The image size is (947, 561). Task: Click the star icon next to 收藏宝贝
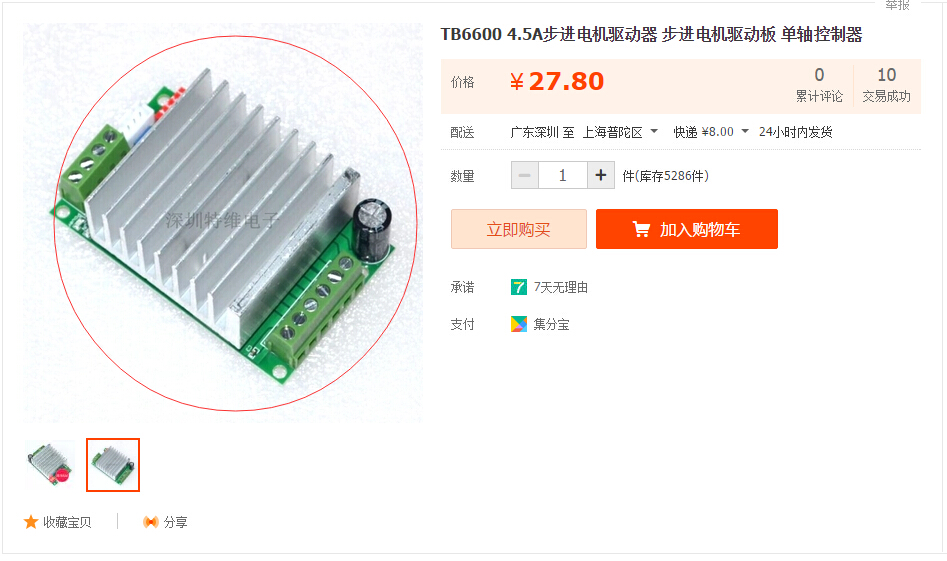[x=31, y=522]
